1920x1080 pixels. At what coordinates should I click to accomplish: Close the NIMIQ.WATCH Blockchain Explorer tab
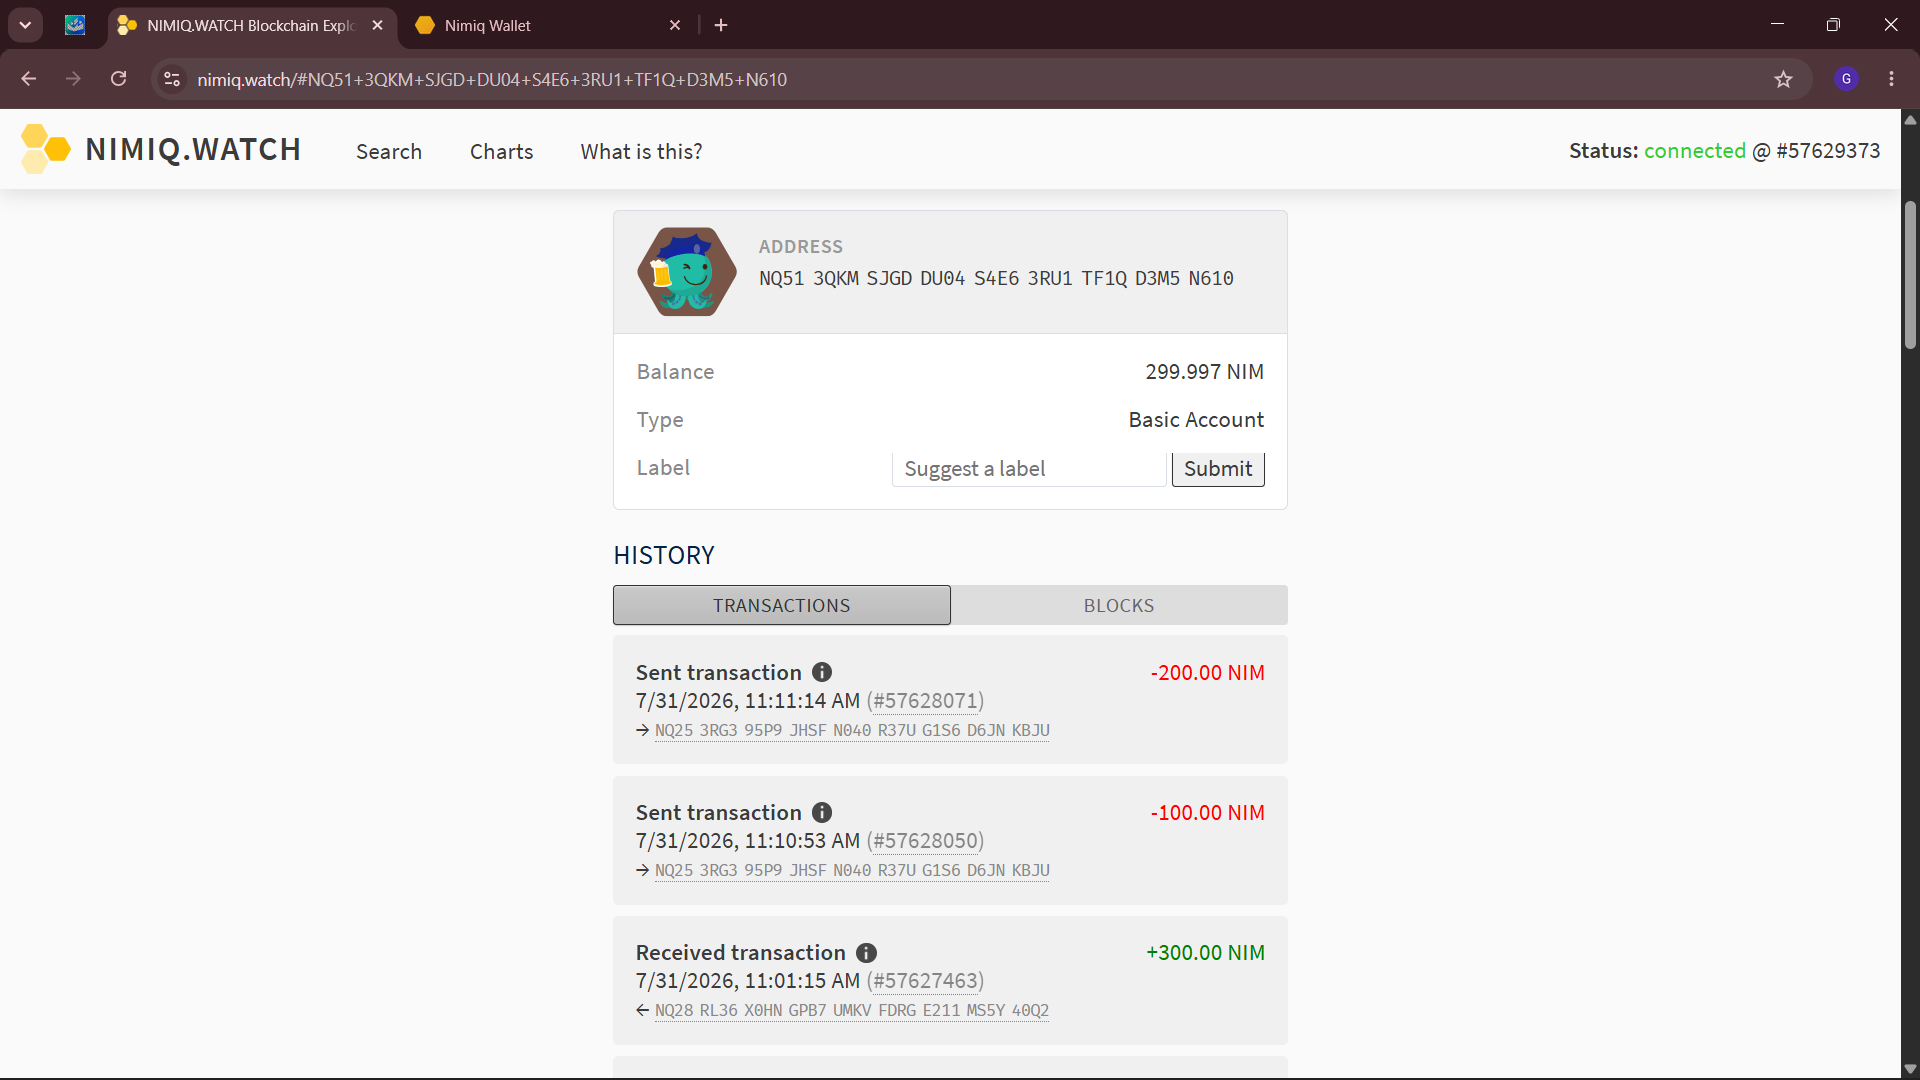[x=377, y=25]
